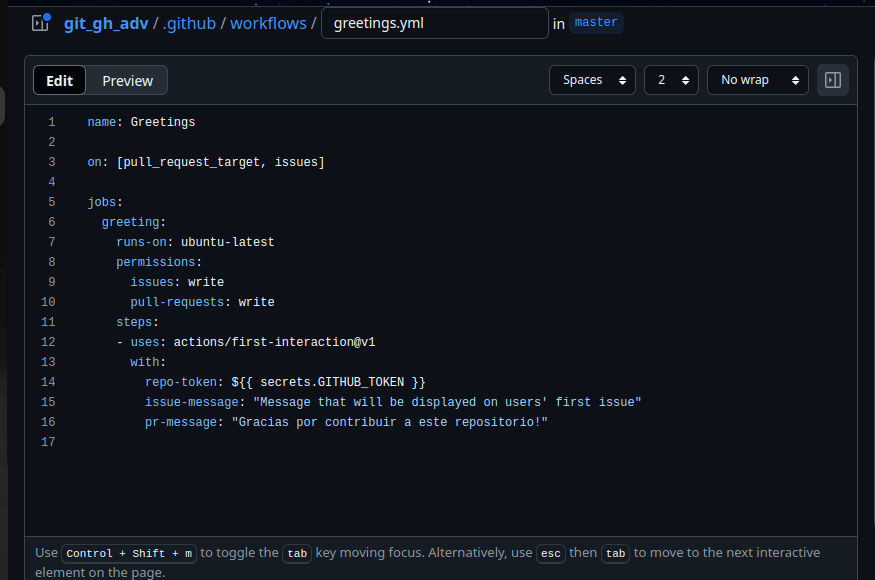Click the 'jobs:' line
Image resolution: width=875 pixels, height=580 pixels.
[x=105, y=202]
